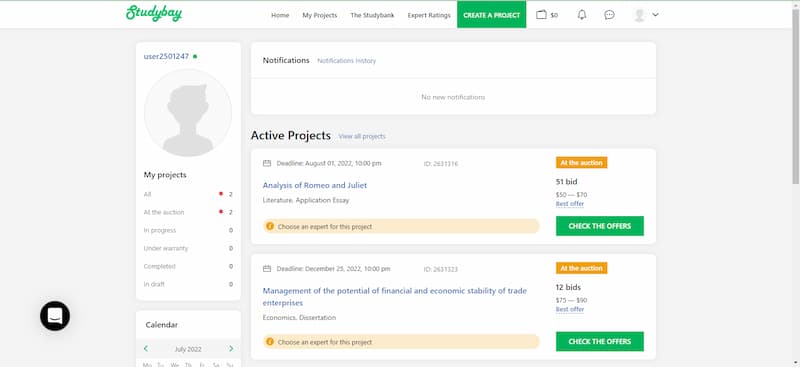Screen dimensions: 800x367
Task: Click the $75 — $90 price range
Action: (571, 300)
